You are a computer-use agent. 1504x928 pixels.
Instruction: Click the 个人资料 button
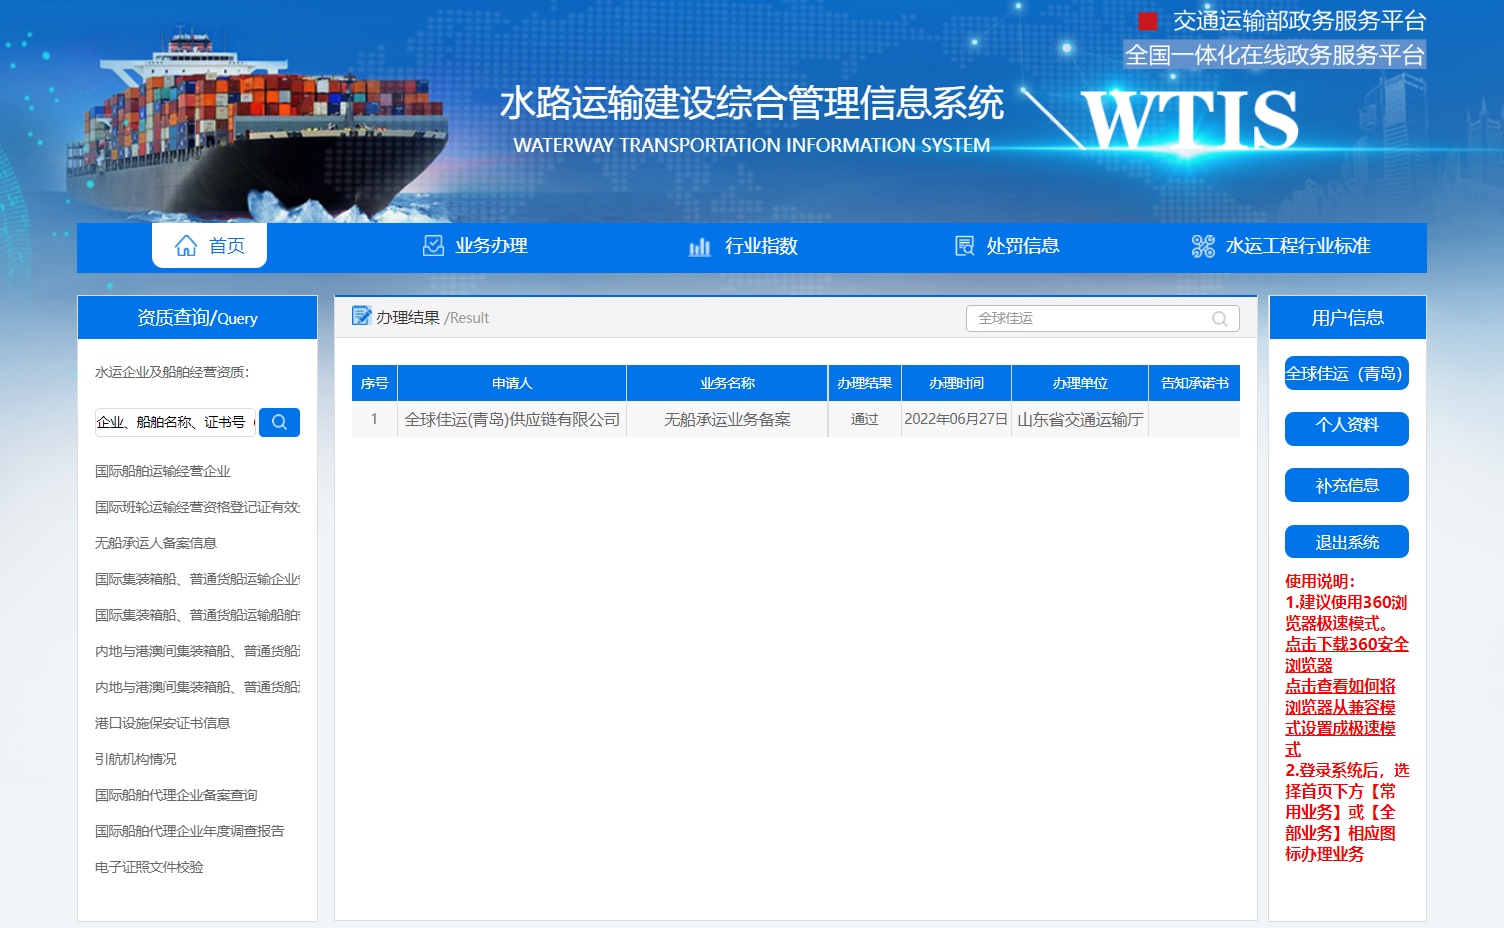1346,426
